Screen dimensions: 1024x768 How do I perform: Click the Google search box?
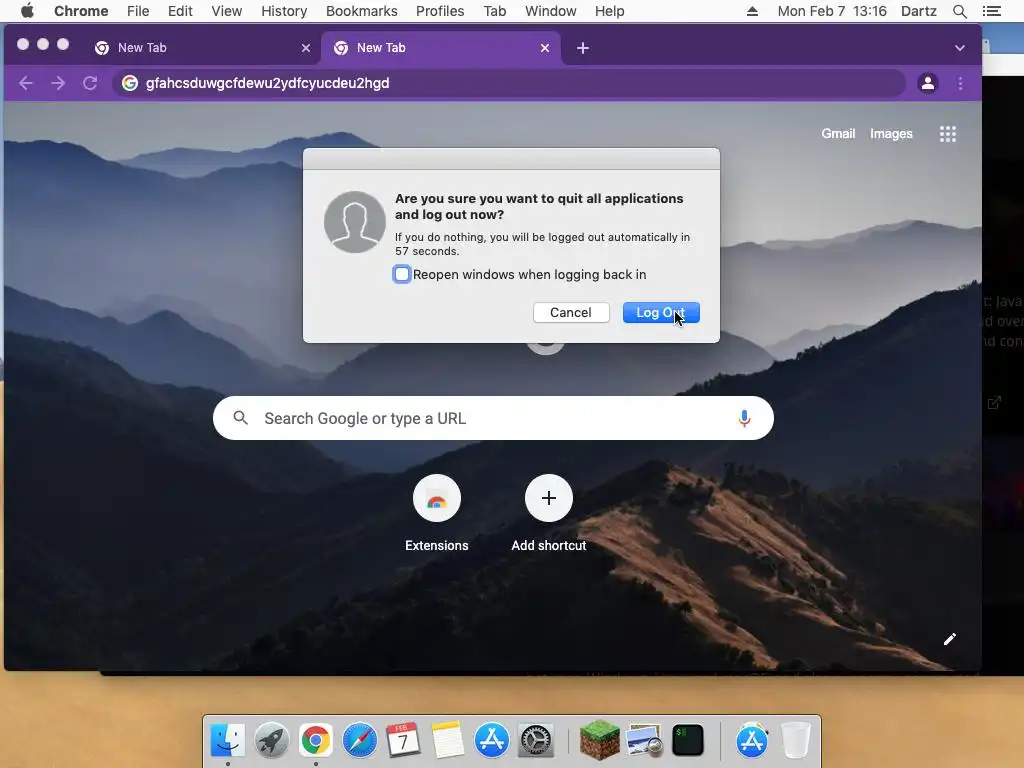point(493,418)
